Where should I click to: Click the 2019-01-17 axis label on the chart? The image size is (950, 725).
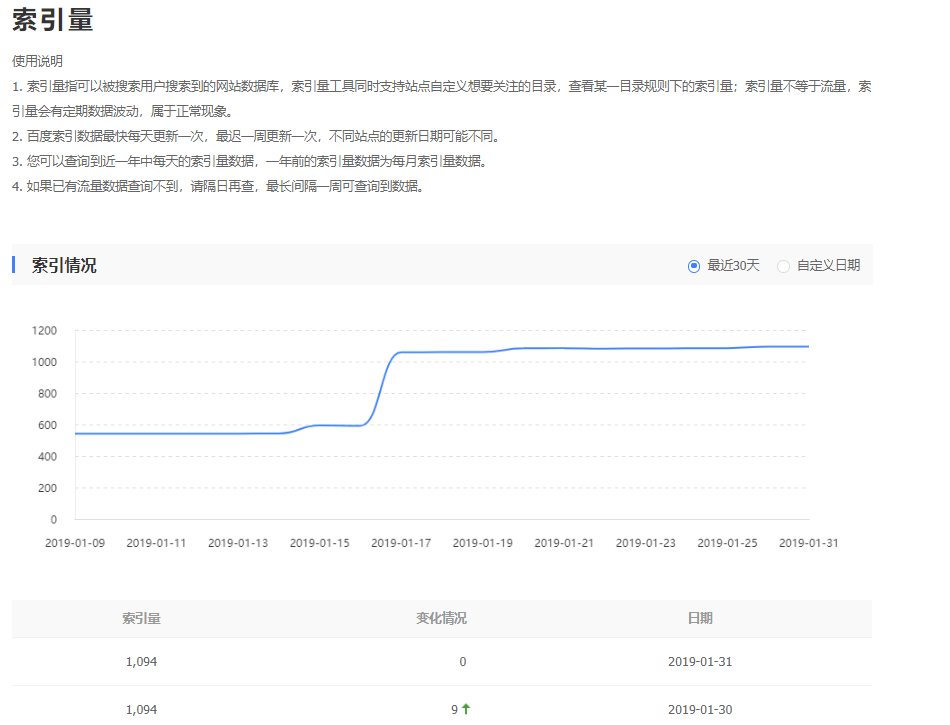click(x=400, y=542)
